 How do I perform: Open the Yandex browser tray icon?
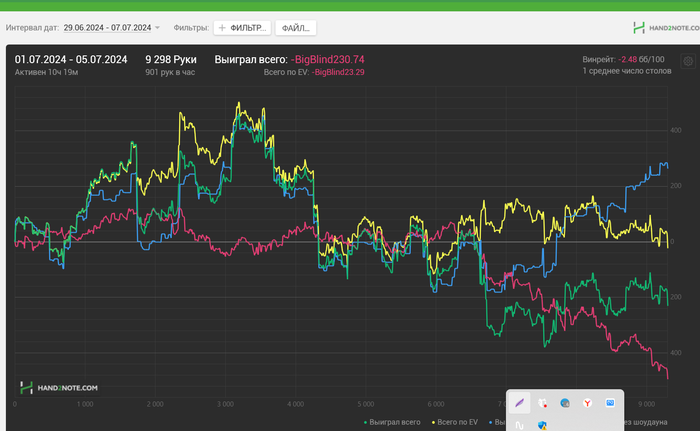pos(587,403)
